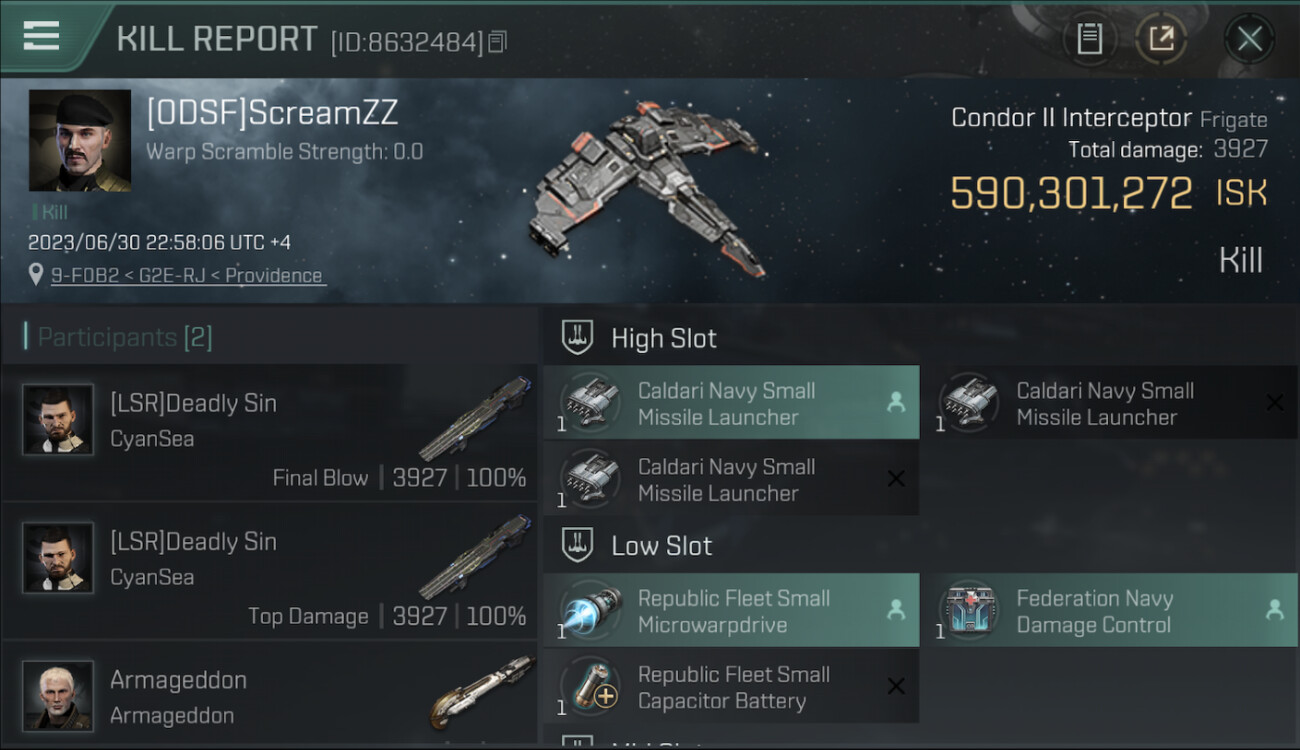Screen dimensions: 1300x750
Task: Switch to the Participants tab
Action: [125, 337]
